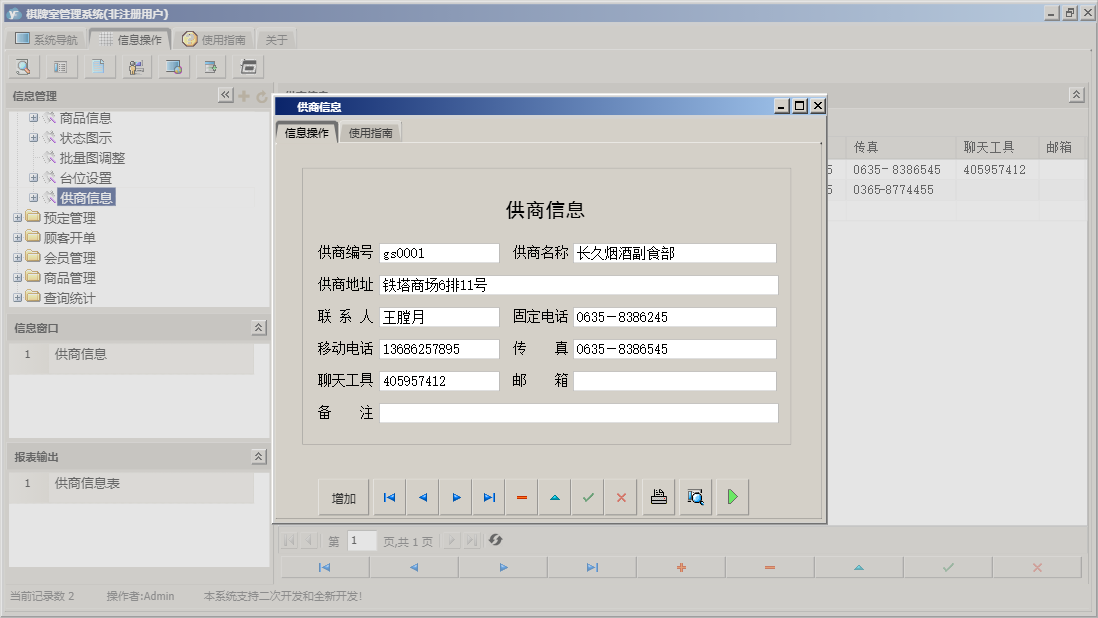
Task: Collapse the 信息管理 panel with its chevron
Action: tap(225, 97)
